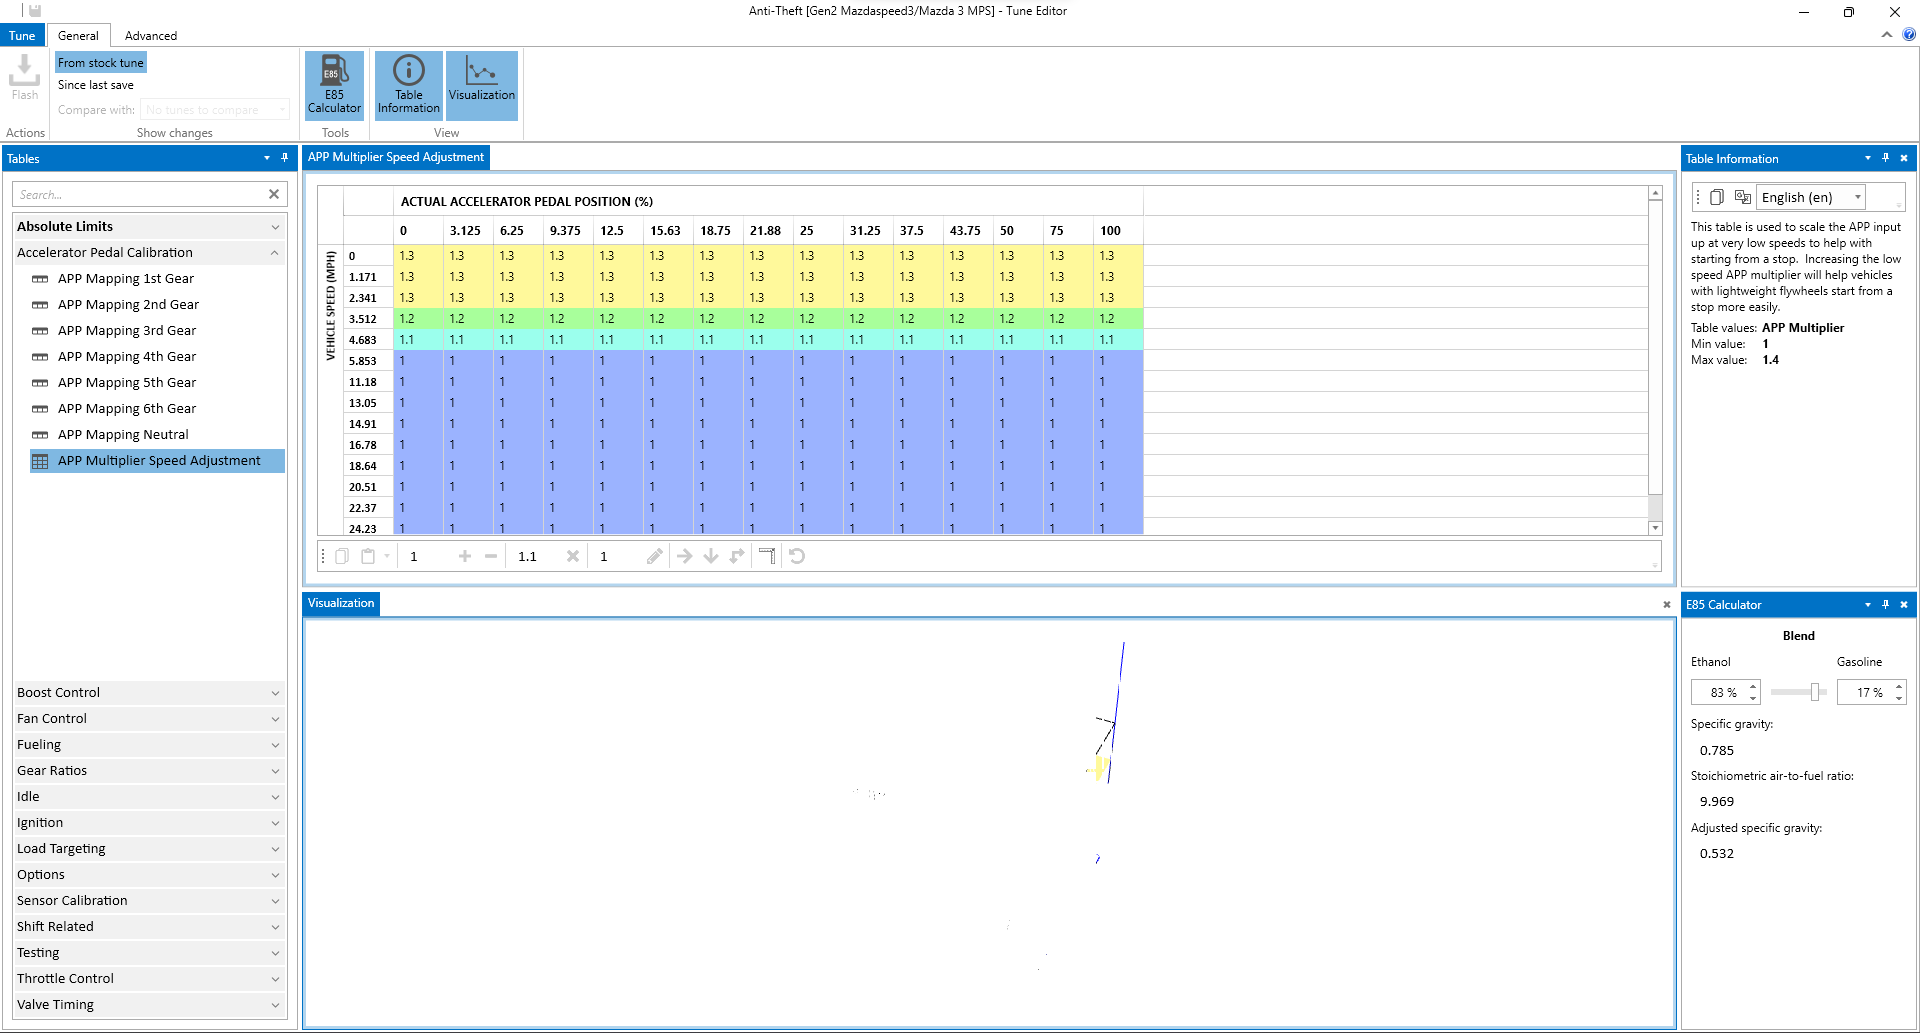This screenshot has height=1033, width=1920.
Task: Select APP Multiplier Speed Adjustment tree item
Action: pyautogui.click(x=158, y=461)
